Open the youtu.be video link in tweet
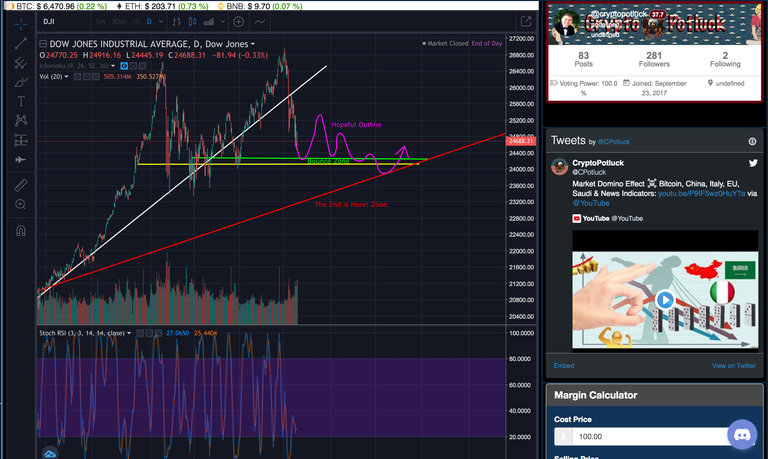Screen dimensions: 768x459 coord(702,193)
